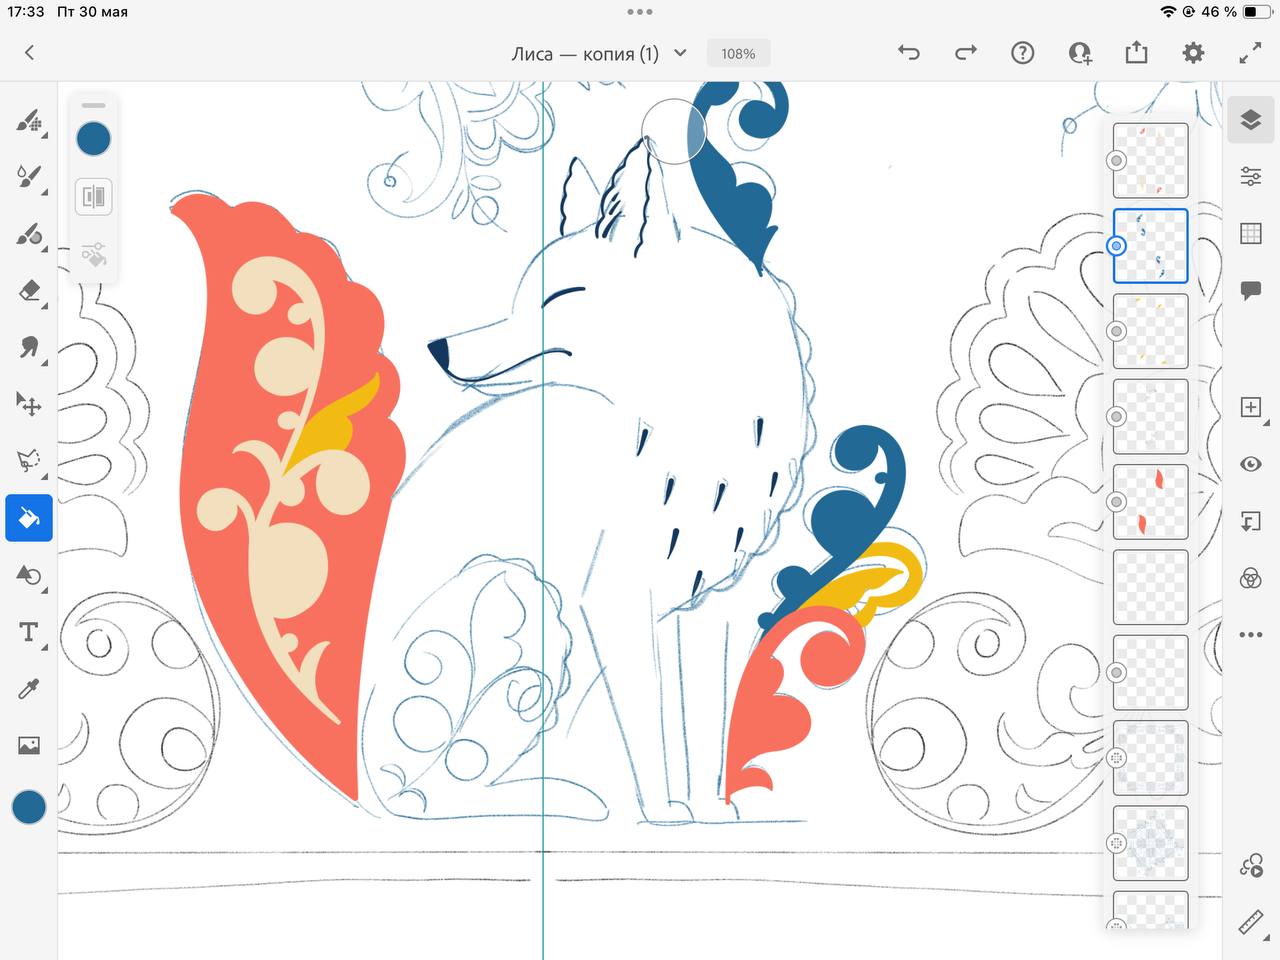The image size is (1280, 960).
Task: Open app settings gear
Action: [x=1193, y=53]
